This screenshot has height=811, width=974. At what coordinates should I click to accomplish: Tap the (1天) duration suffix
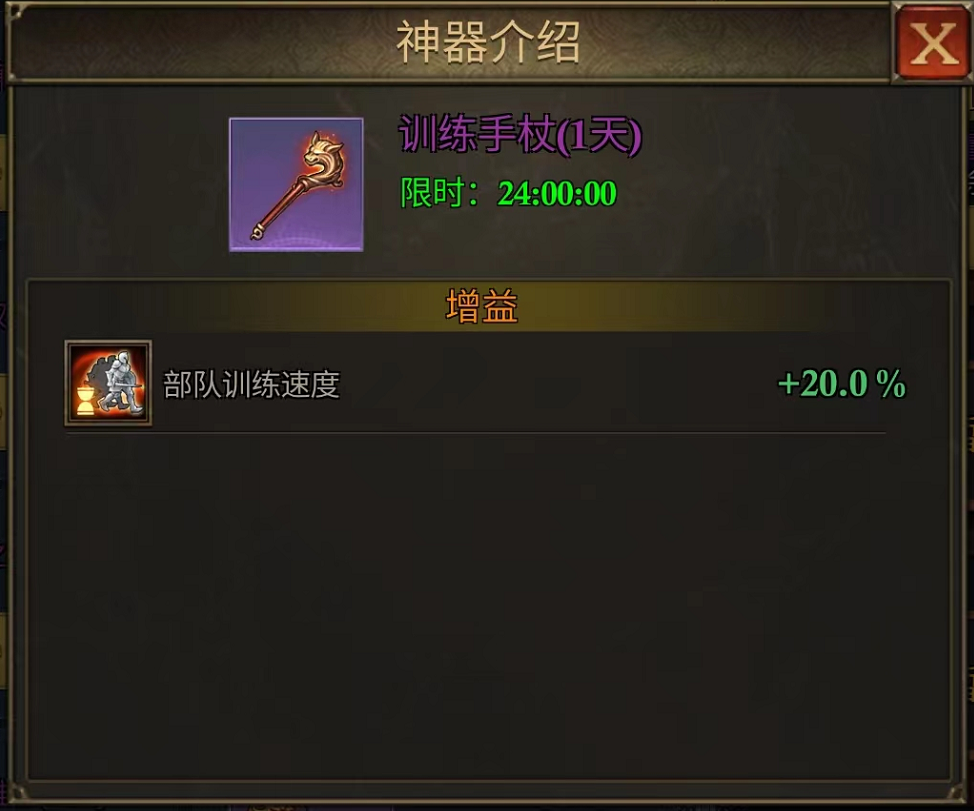coord(599,135)
